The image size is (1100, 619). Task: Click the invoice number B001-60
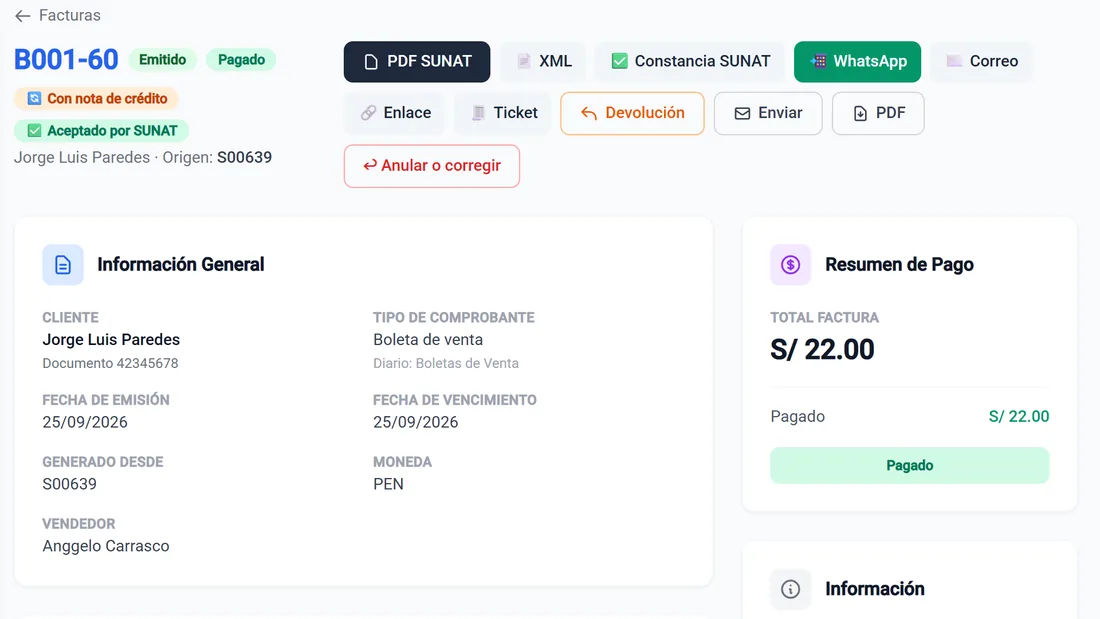(66, 60)
